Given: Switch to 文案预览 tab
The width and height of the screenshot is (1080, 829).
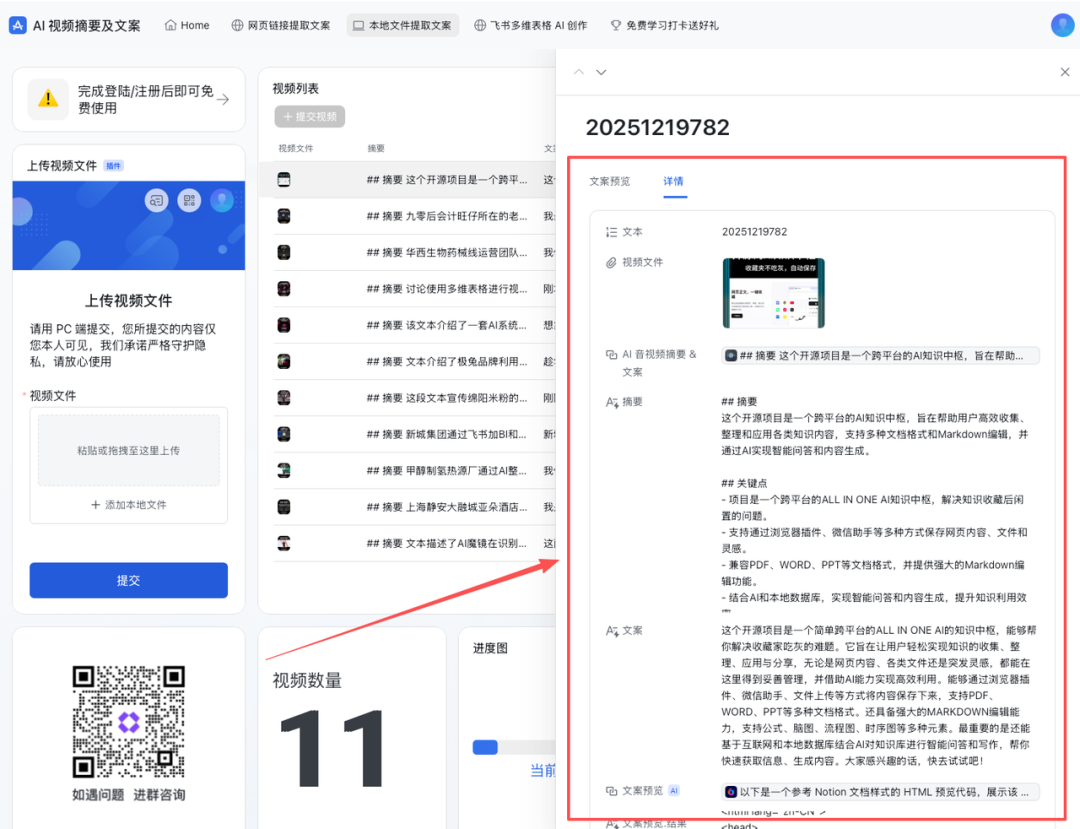Looking at the screenshot, I should coord(610,181).
